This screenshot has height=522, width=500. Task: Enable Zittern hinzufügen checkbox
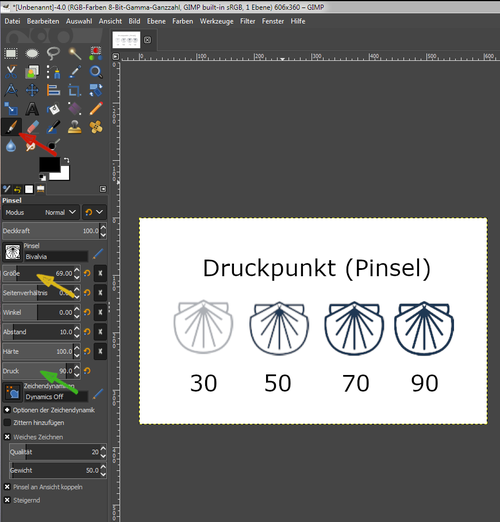click(x=7, y=422)
